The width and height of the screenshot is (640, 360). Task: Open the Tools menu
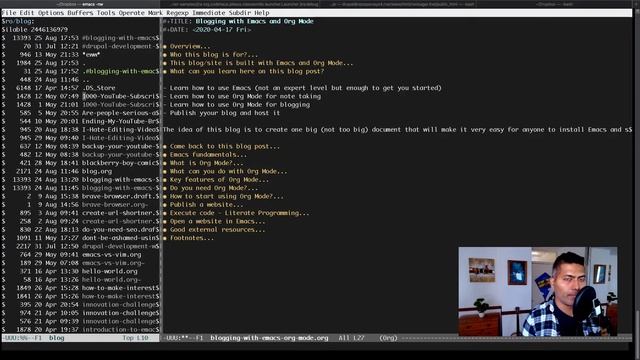point(106,13)
